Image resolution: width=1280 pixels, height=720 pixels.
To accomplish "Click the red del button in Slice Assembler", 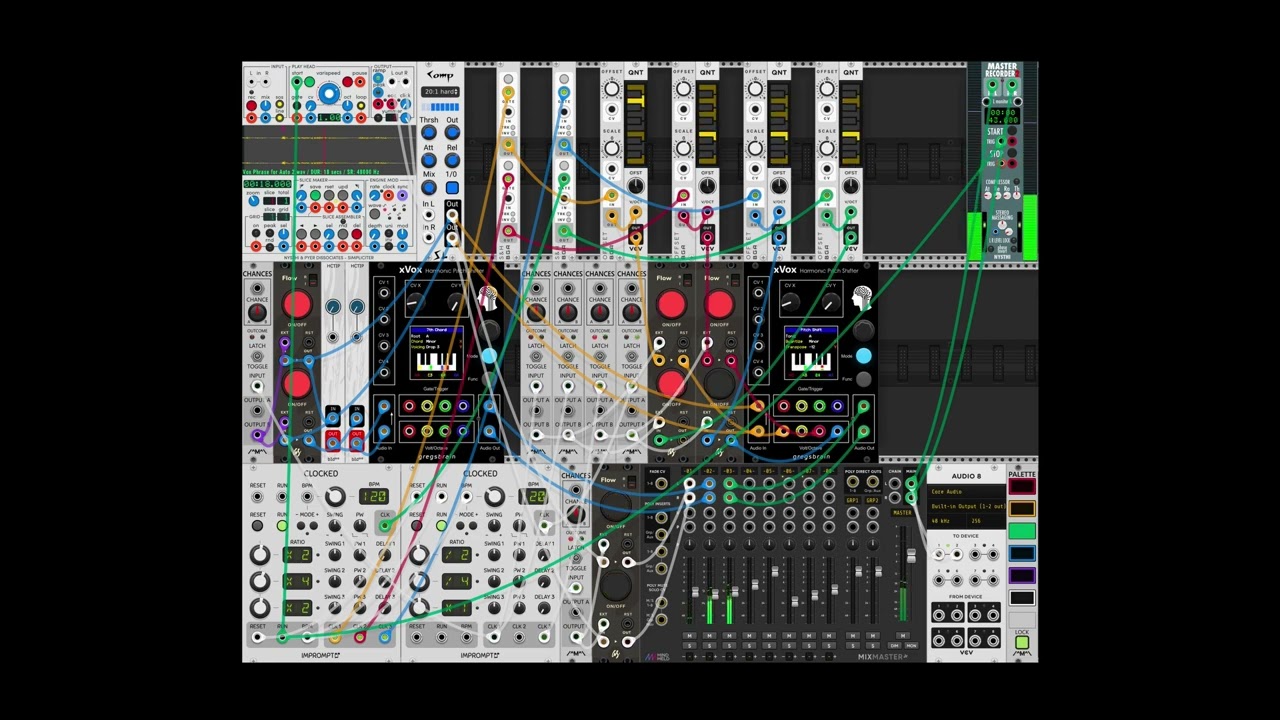I will pos(357,234).
